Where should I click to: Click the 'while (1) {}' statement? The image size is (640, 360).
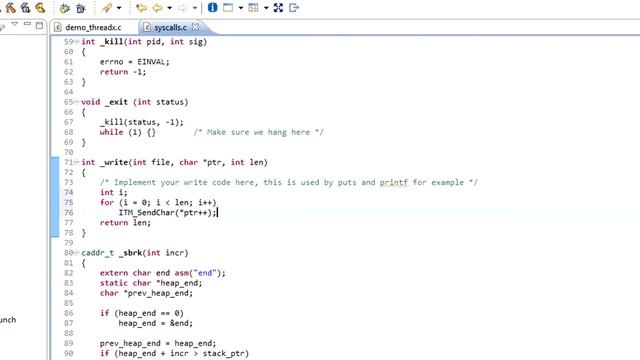pos(128,132)
